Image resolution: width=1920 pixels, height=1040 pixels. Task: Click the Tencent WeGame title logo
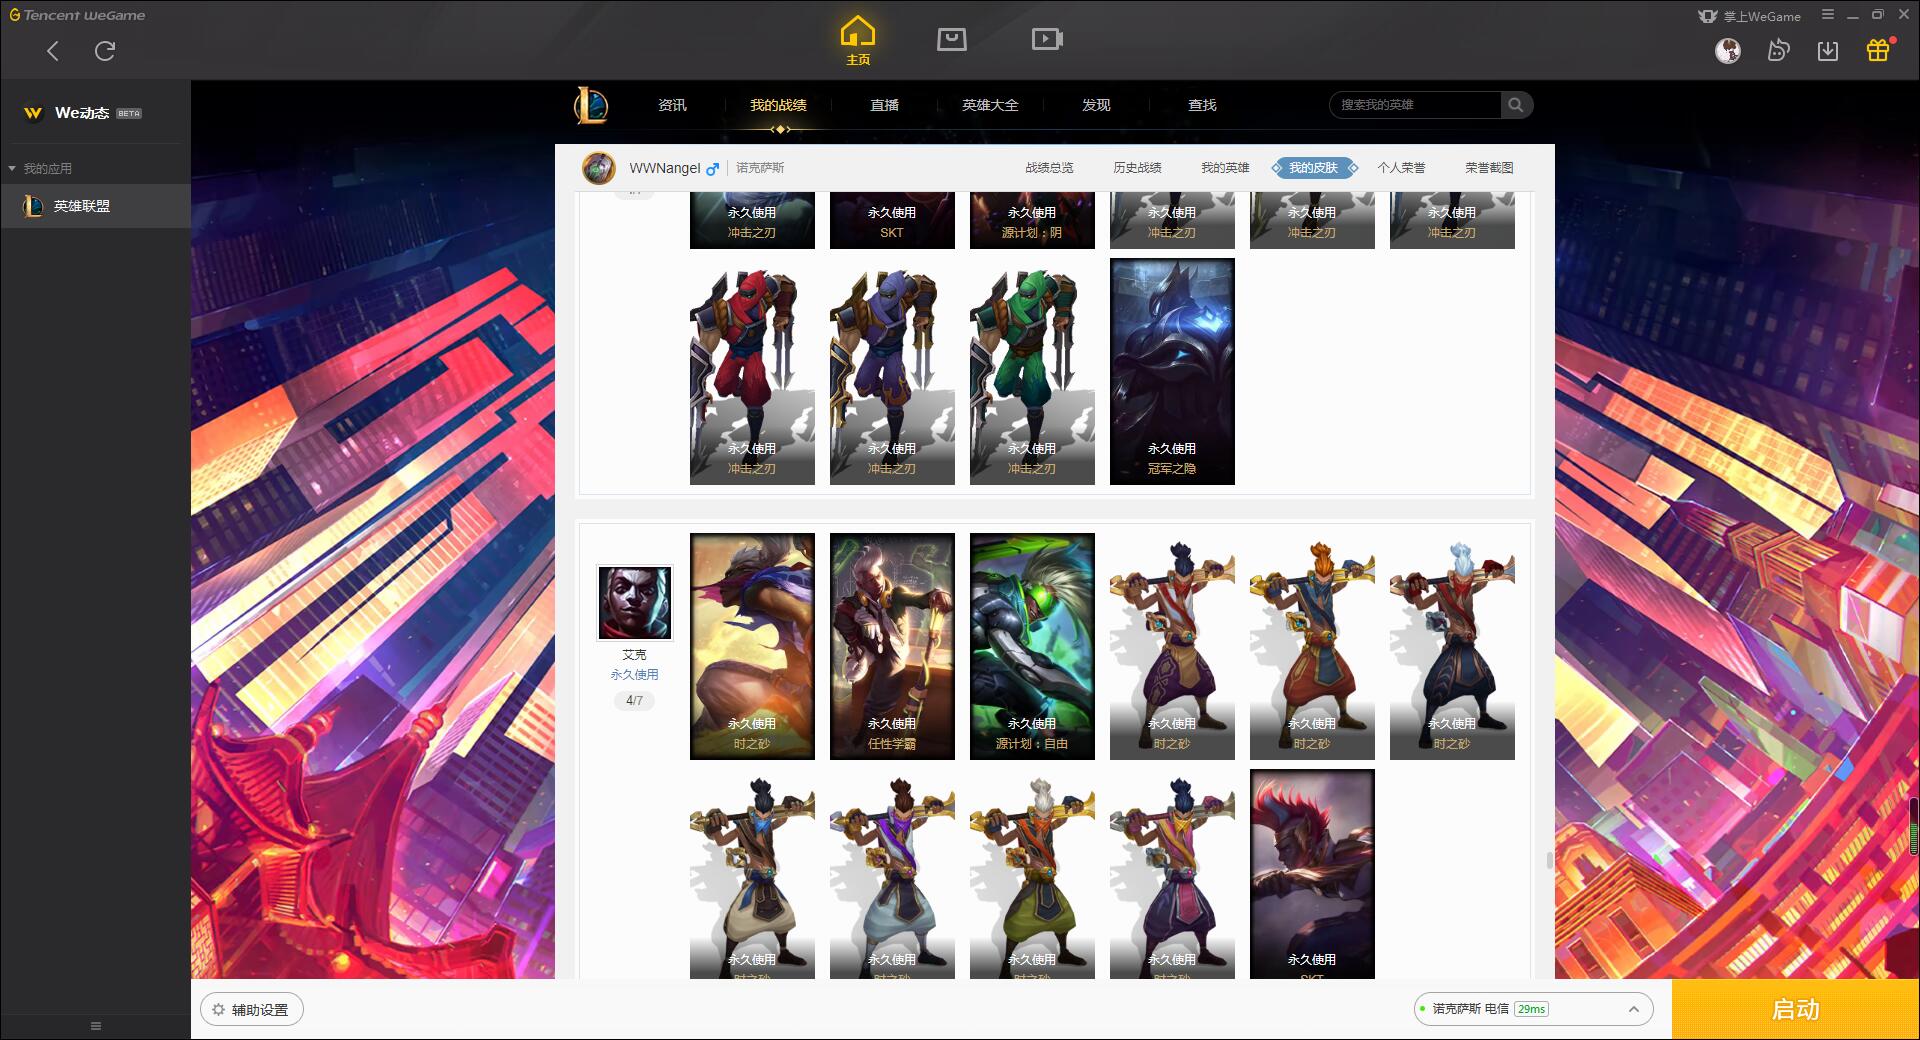77,15
